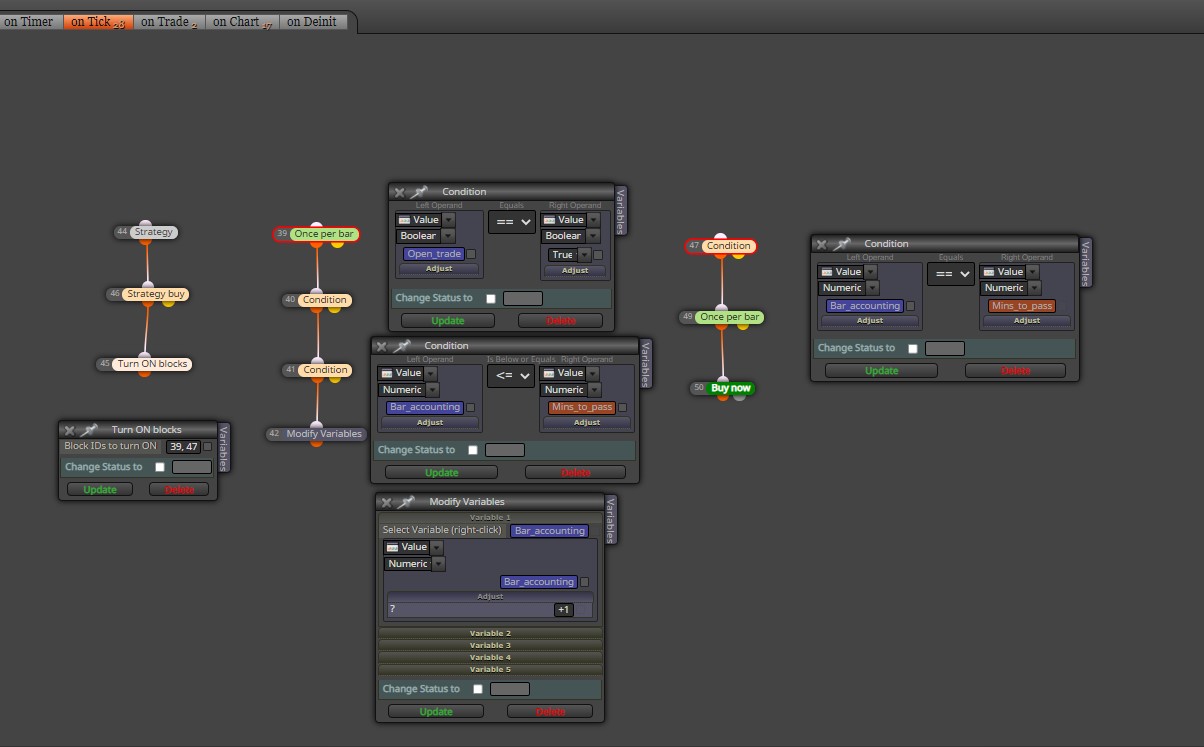Close the Modify Variables panel with X

click(x=386, y=502)
